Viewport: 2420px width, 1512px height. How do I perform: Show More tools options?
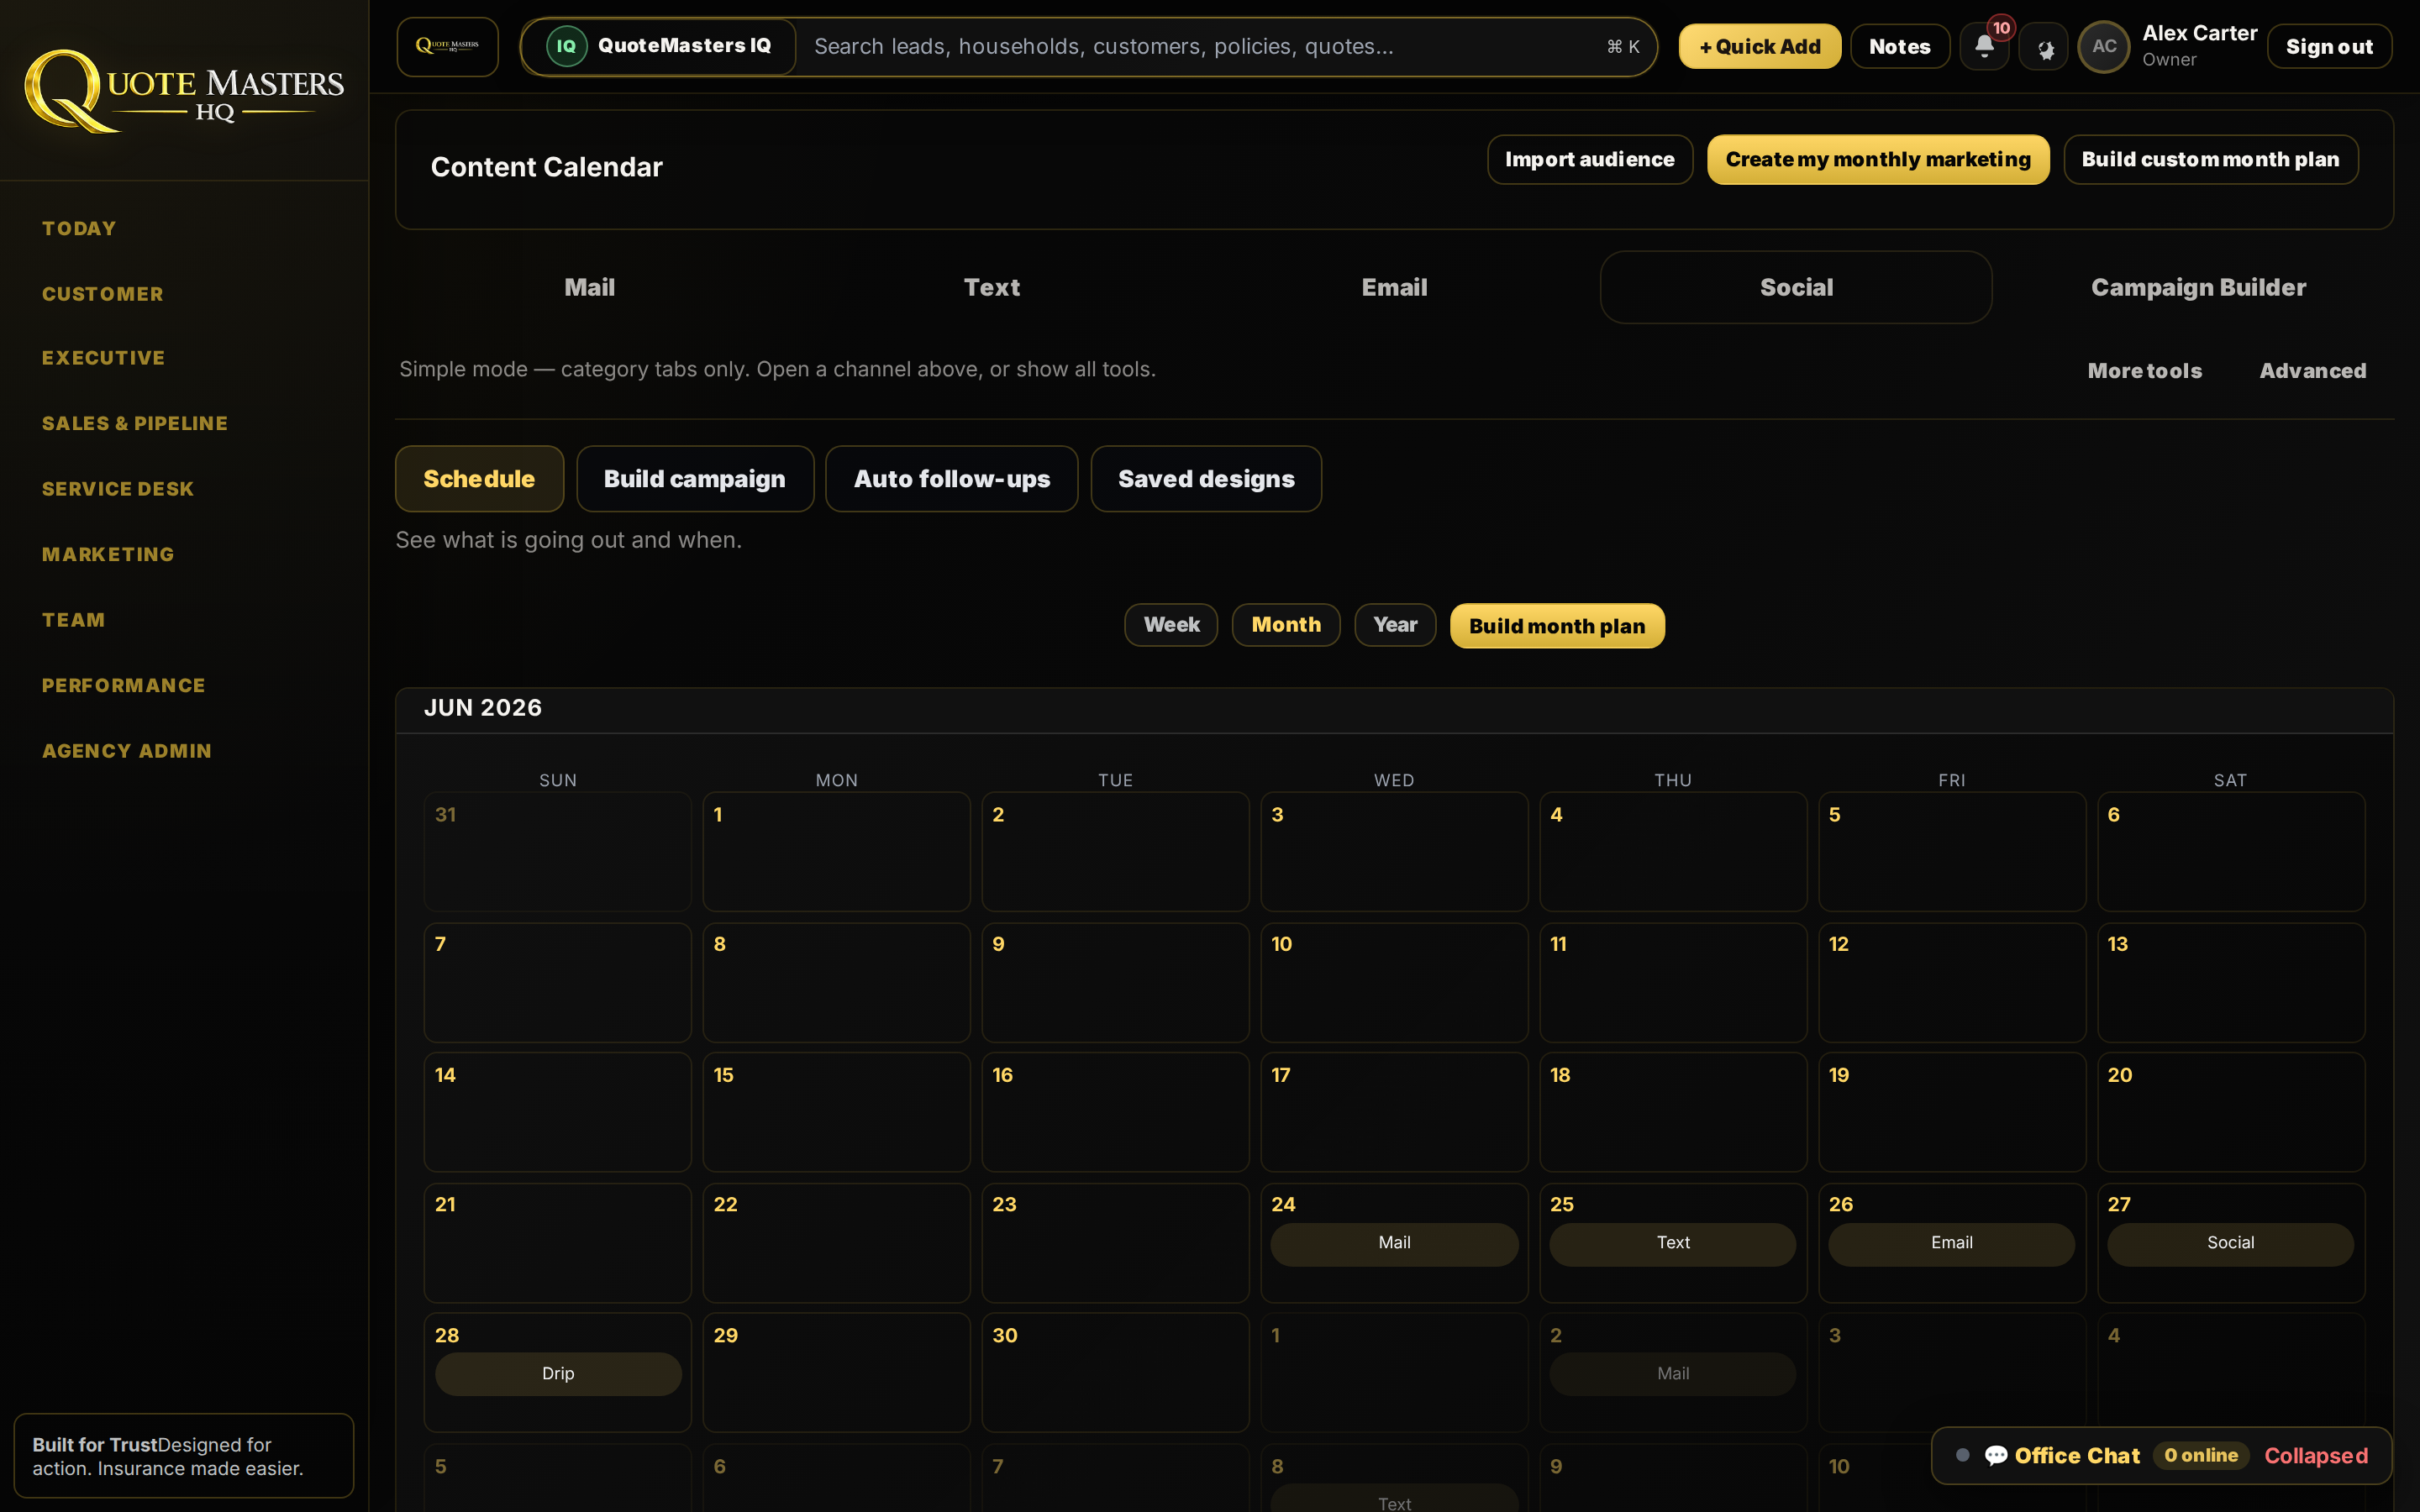(x=2145, y=370)
